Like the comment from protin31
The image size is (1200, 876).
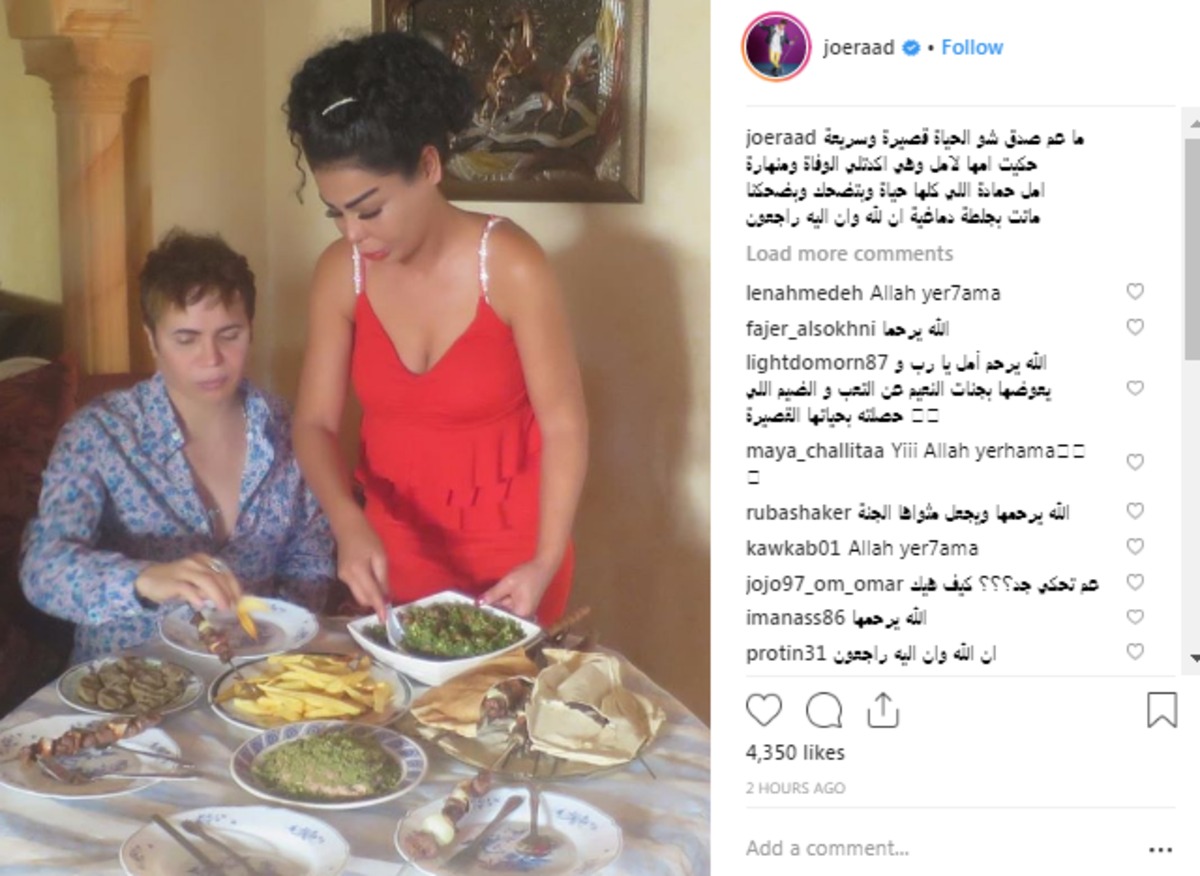1135,652
